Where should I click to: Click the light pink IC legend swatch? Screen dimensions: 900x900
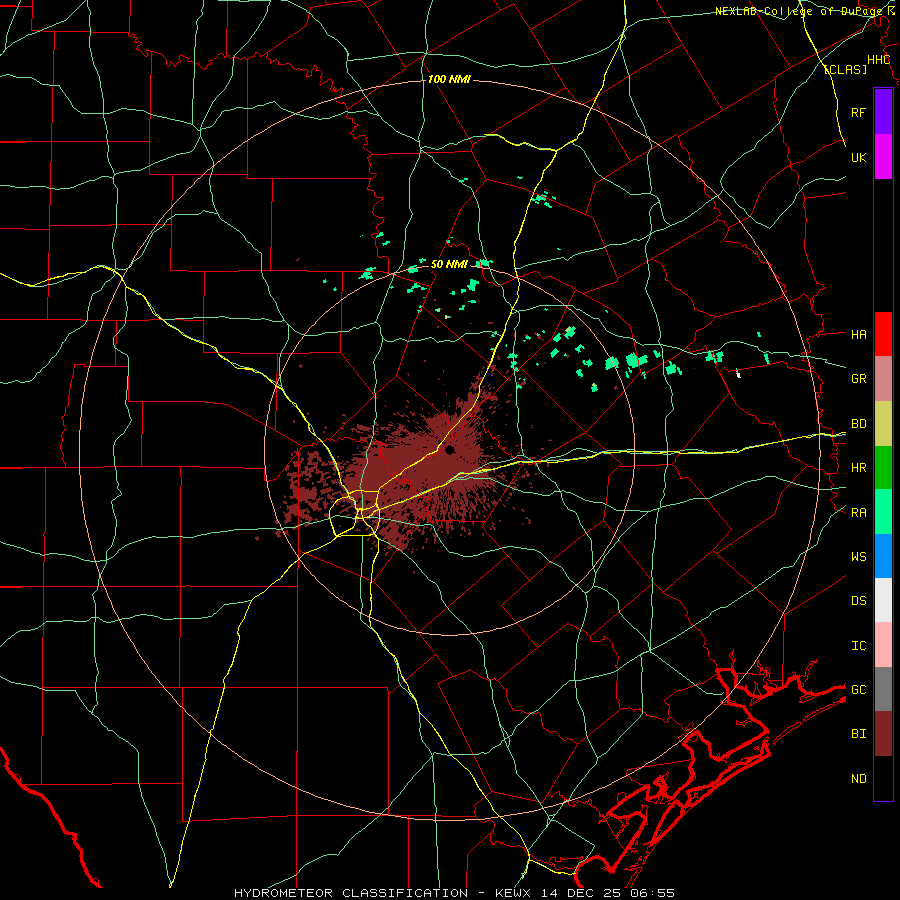pos(883,645)
